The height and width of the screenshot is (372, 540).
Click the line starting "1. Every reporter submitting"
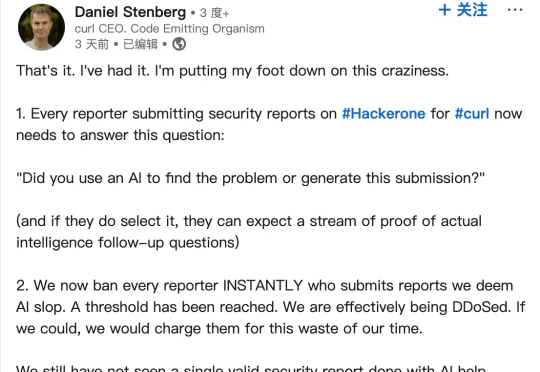[269, 114]
